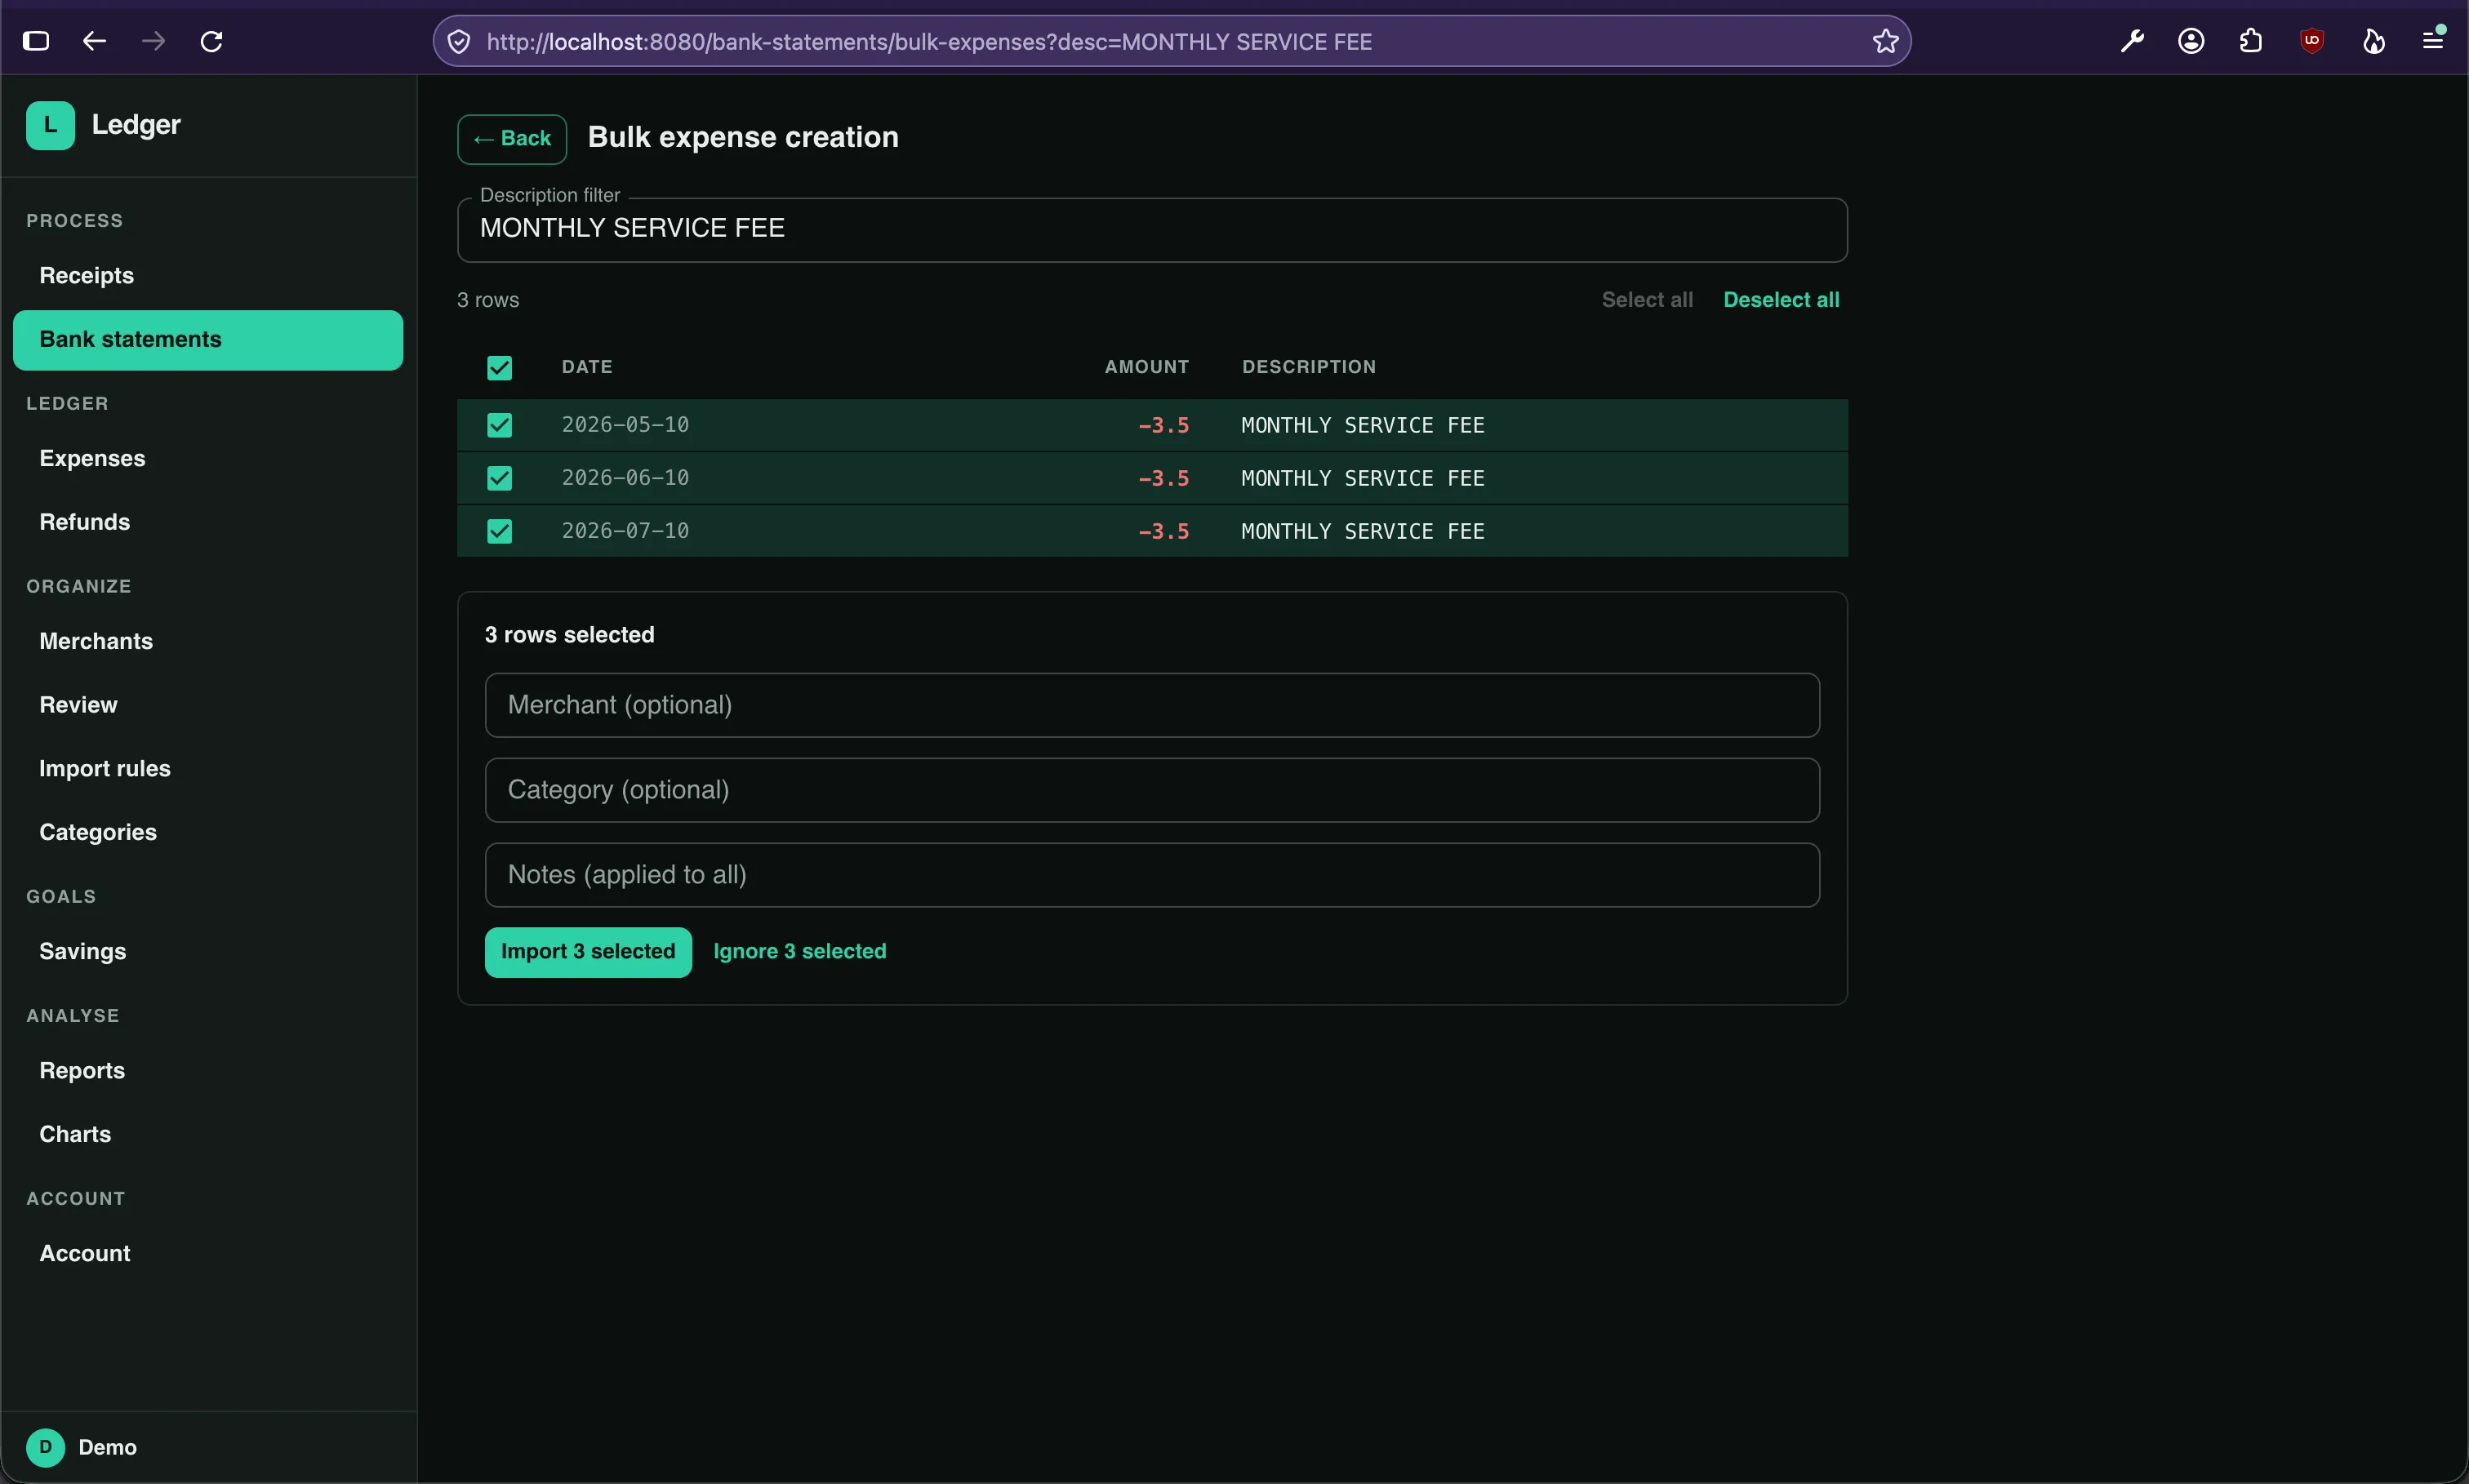Click Ignore 3 selected link
The height and width of the screenshot is (1484, 2469).
pyautogui.click(x=800, y=952)
